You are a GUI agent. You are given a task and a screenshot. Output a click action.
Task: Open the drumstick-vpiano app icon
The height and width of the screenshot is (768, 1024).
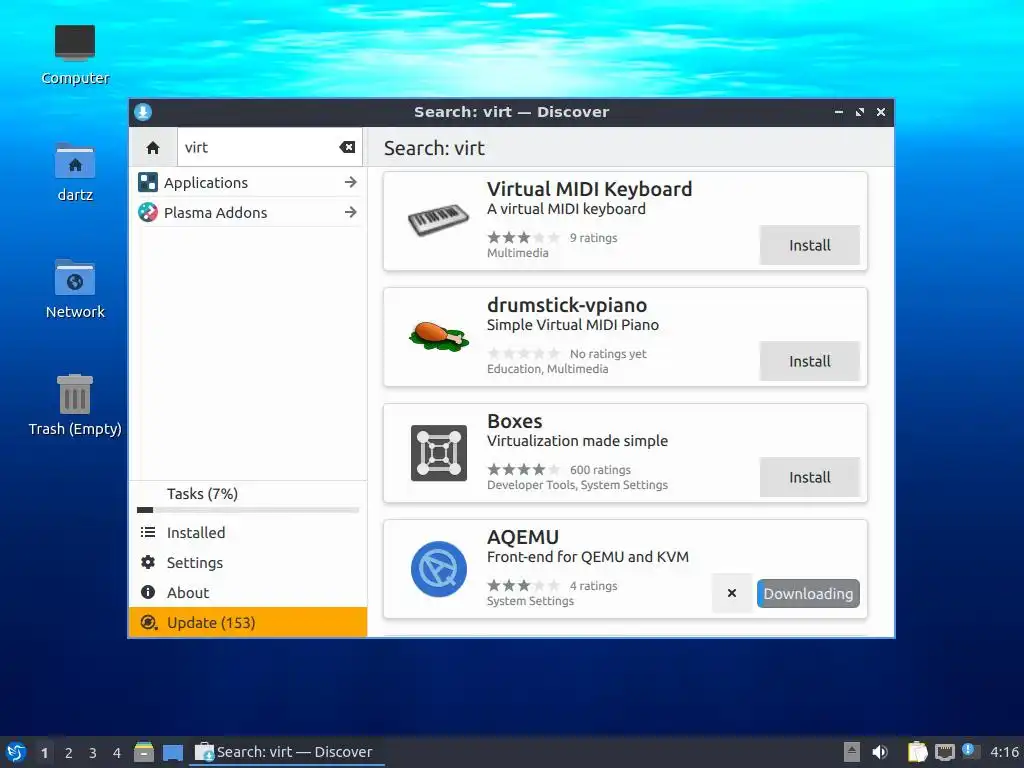(x=439, y=336)
